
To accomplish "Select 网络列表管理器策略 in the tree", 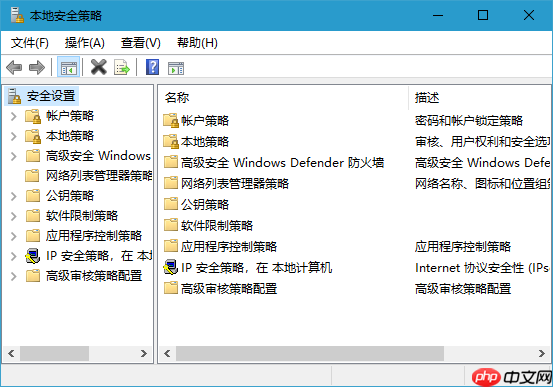I will click(x=99, y=176).
